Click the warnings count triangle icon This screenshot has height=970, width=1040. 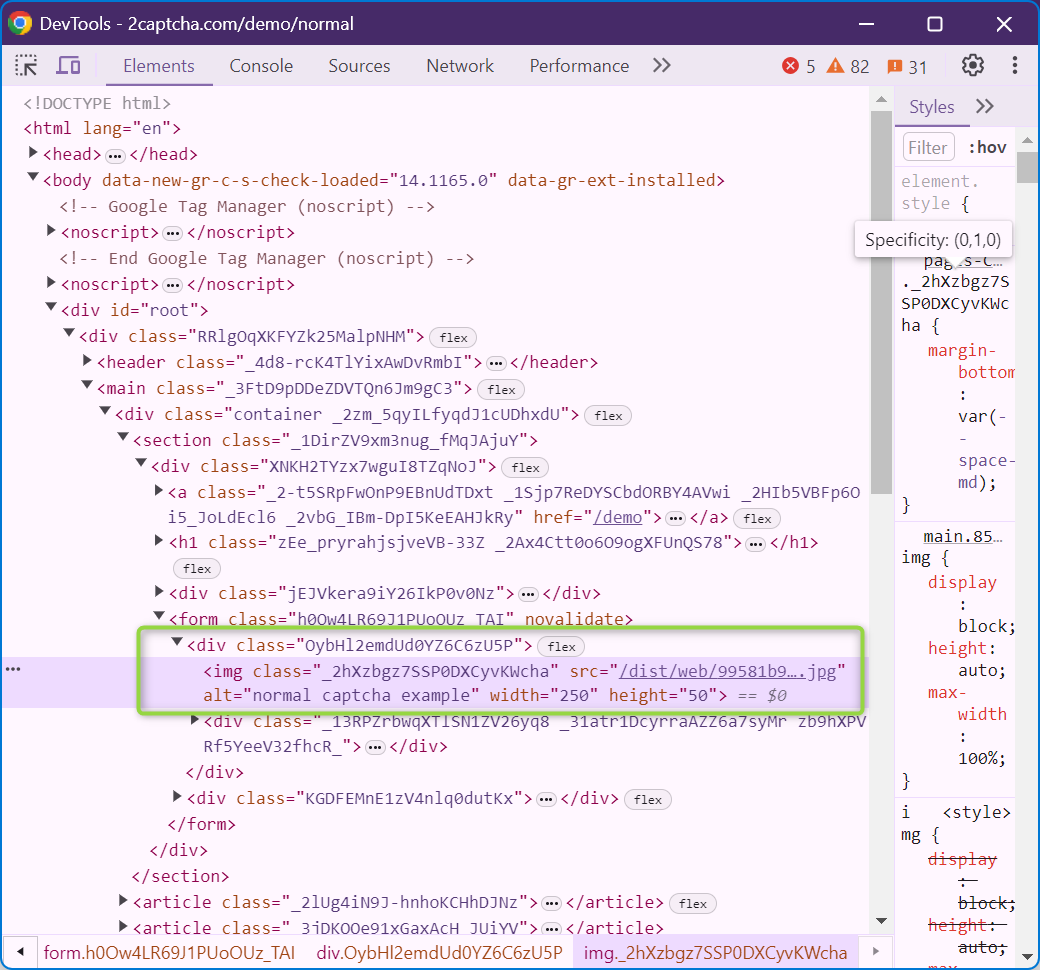pos(836,67)
